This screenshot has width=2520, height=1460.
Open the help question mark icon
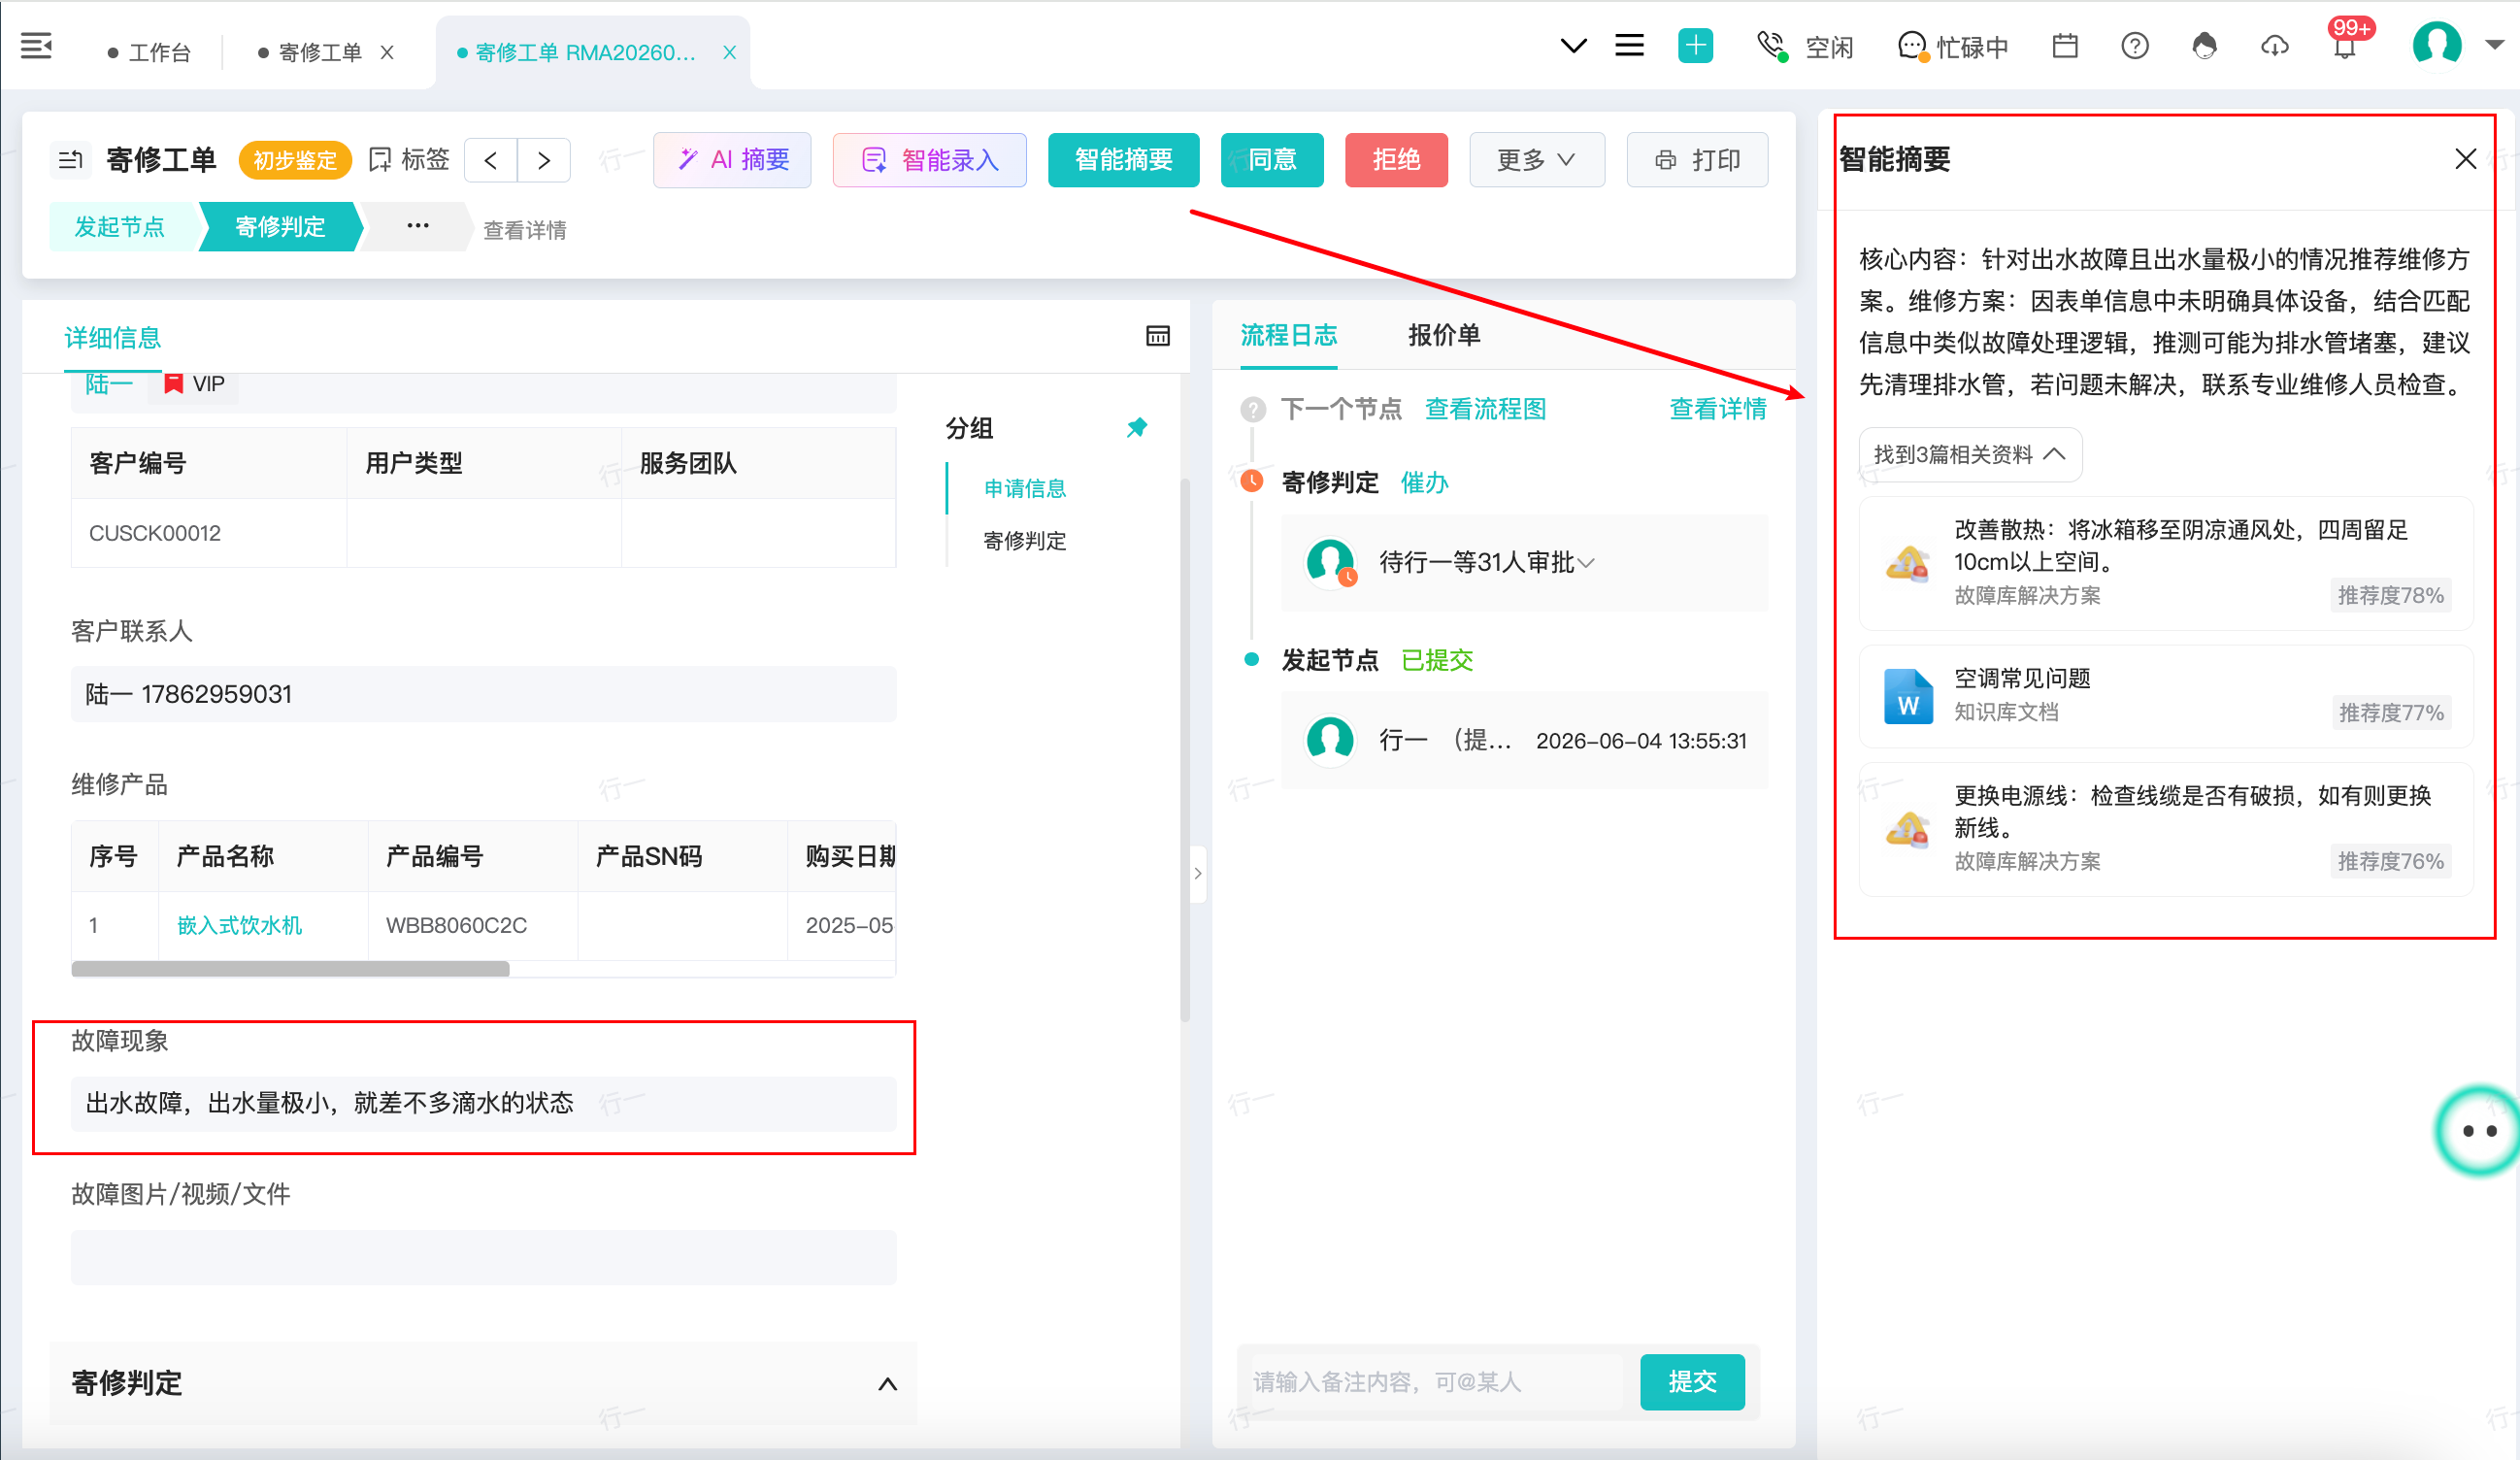point(2135,46)
